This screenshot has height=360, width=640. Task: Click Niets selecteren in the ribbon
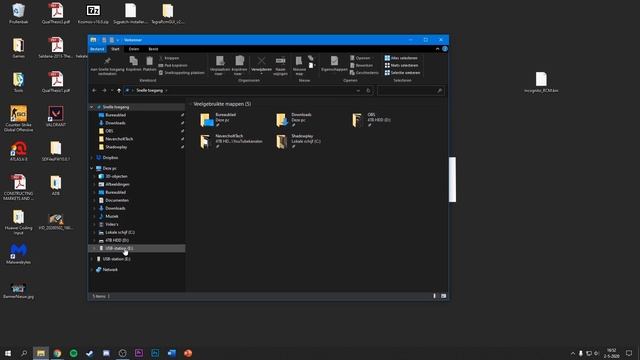pos(401,65)
